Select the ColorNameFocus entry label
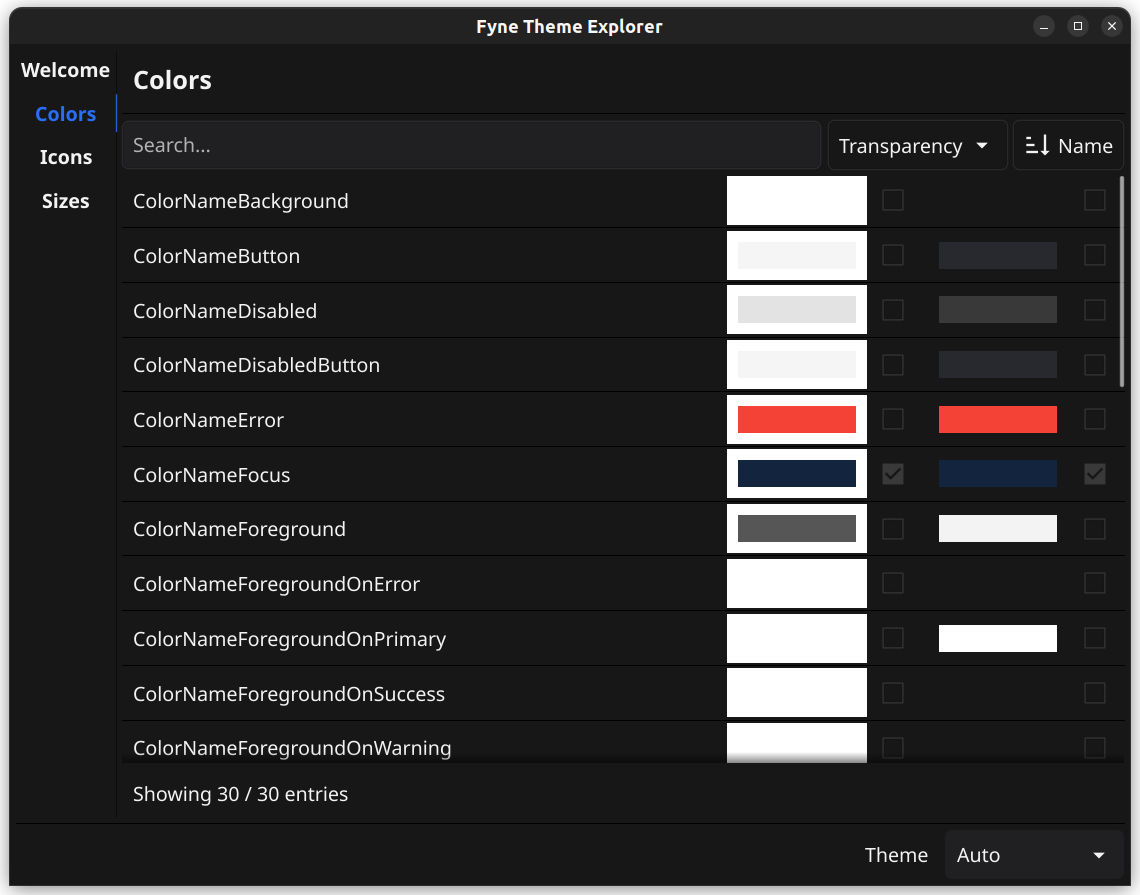The width and height of the screenshot is (1140, 895). point(212,475)
